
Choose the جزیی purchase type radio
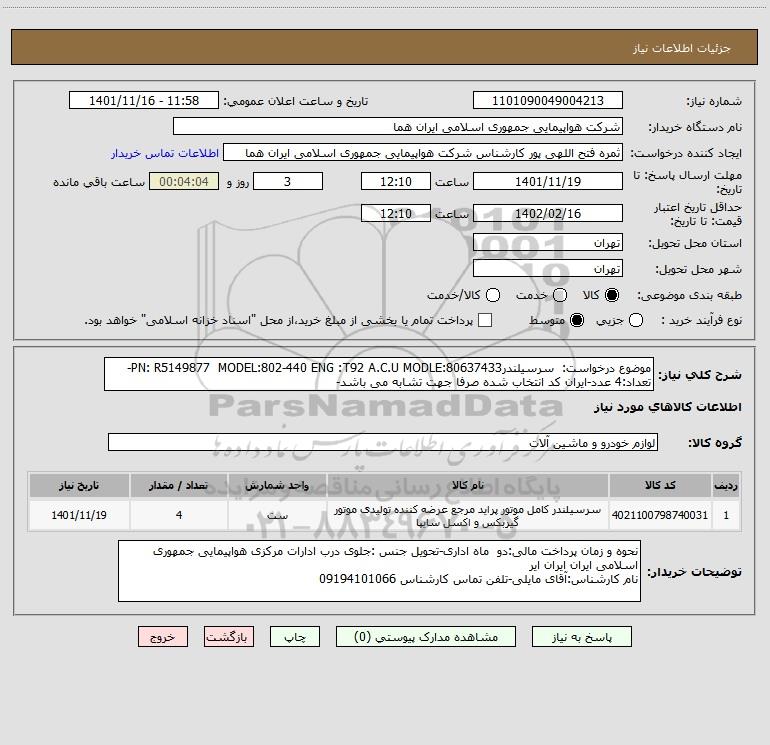pyautogui.click(x=636, y=320)
